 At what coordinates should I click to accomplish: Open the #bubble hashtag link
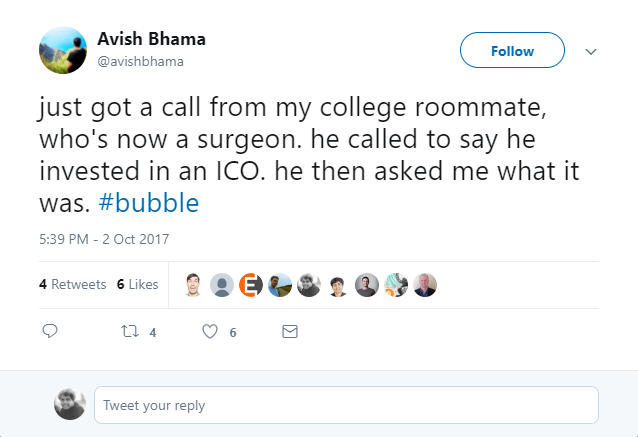pyautogui.click(x=149, y=202)
